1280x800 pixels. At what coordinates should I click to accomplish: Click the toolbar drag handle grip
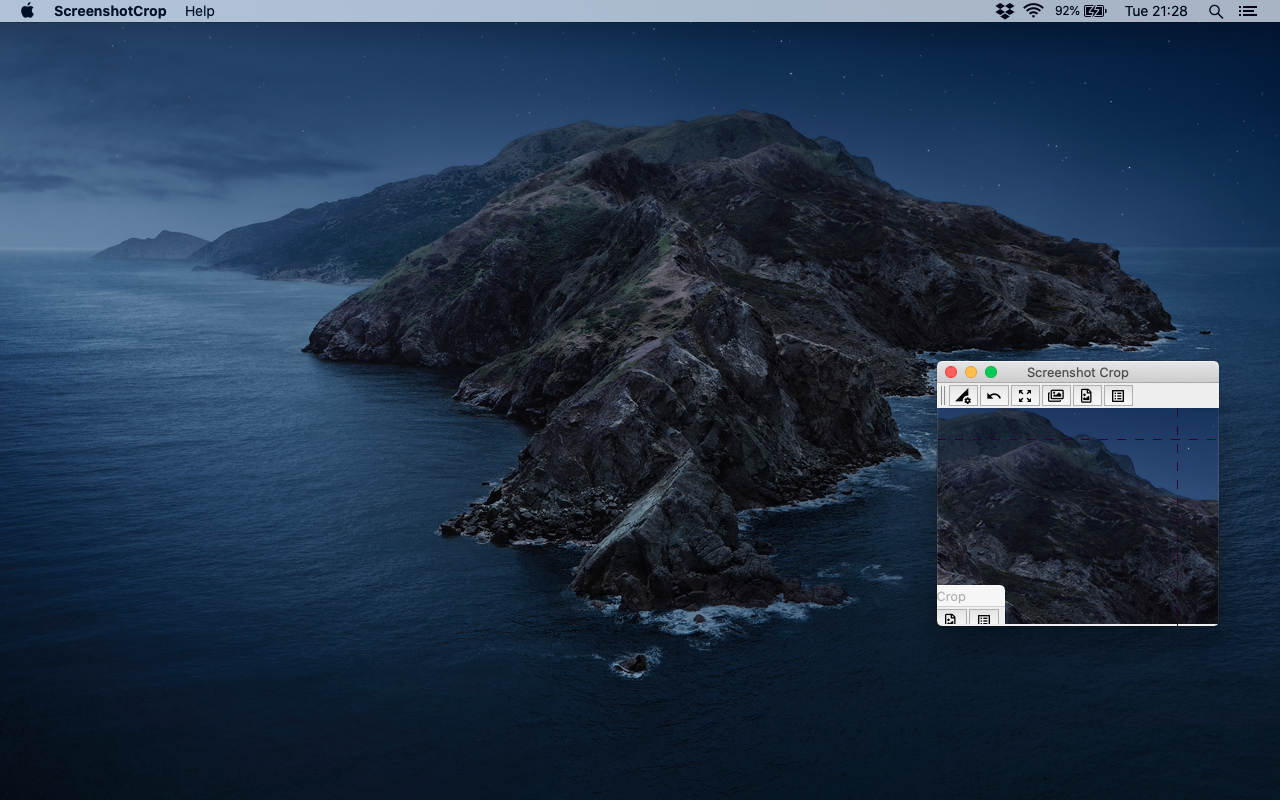coord(942,396)
